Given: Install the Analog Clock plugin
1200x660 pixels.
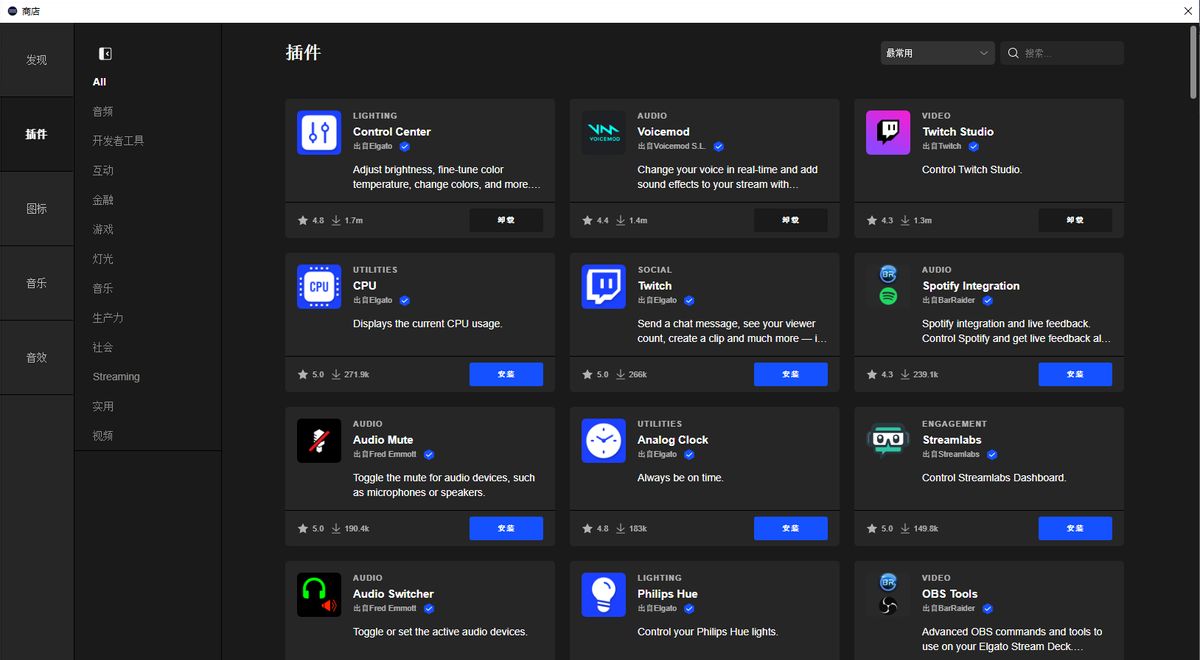Looking at the screenshot, I should point(791,528).
